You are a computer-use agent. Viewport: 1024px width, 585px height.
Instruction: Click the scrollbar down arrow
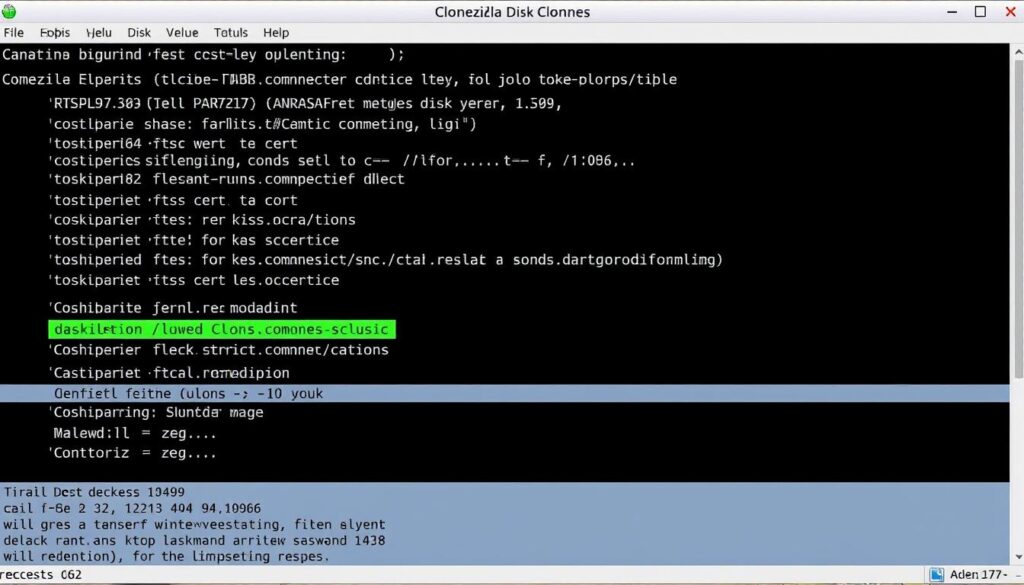[x=1017, y=558]
